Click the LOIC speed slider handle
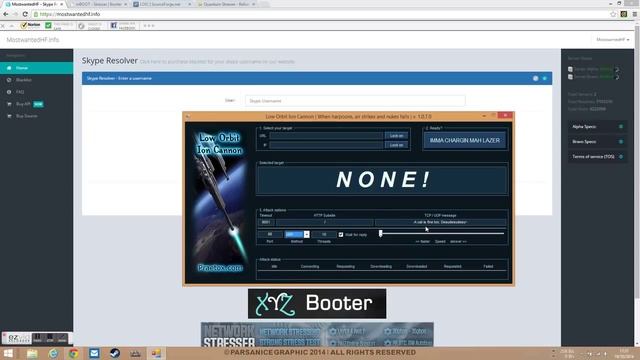 pos(380,233)
